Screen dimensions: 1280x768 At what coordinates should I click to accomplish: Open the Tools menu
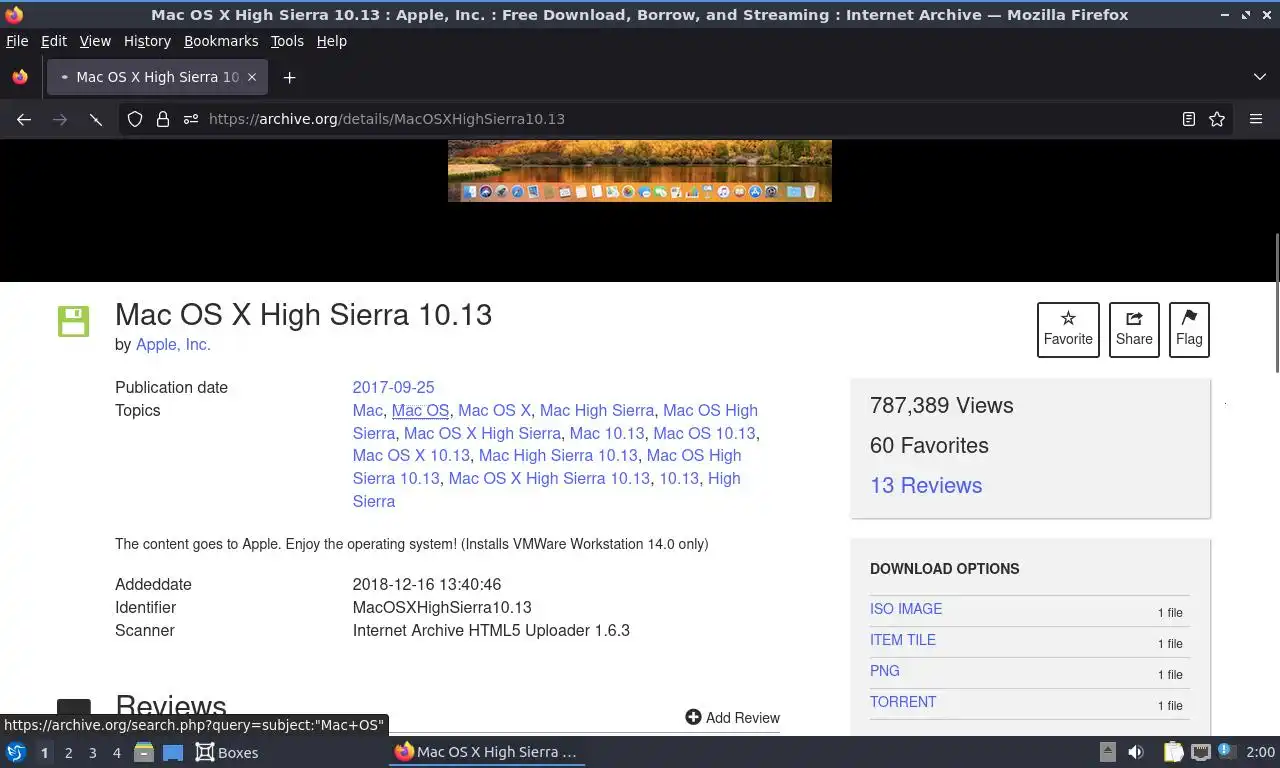(287, 41)
